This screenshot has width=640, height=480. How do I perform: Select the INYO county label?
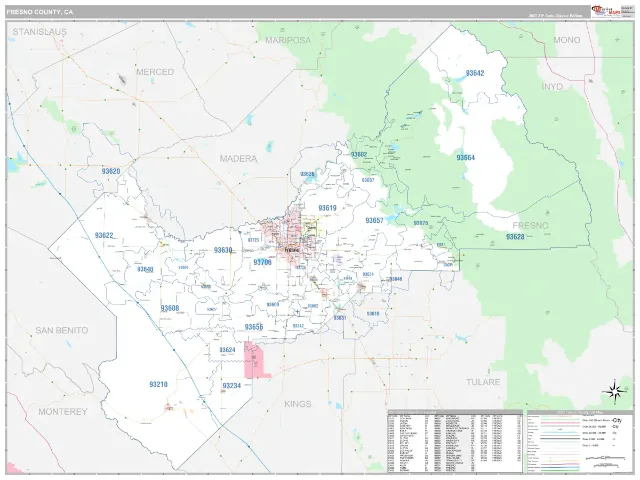coord(552,87)
